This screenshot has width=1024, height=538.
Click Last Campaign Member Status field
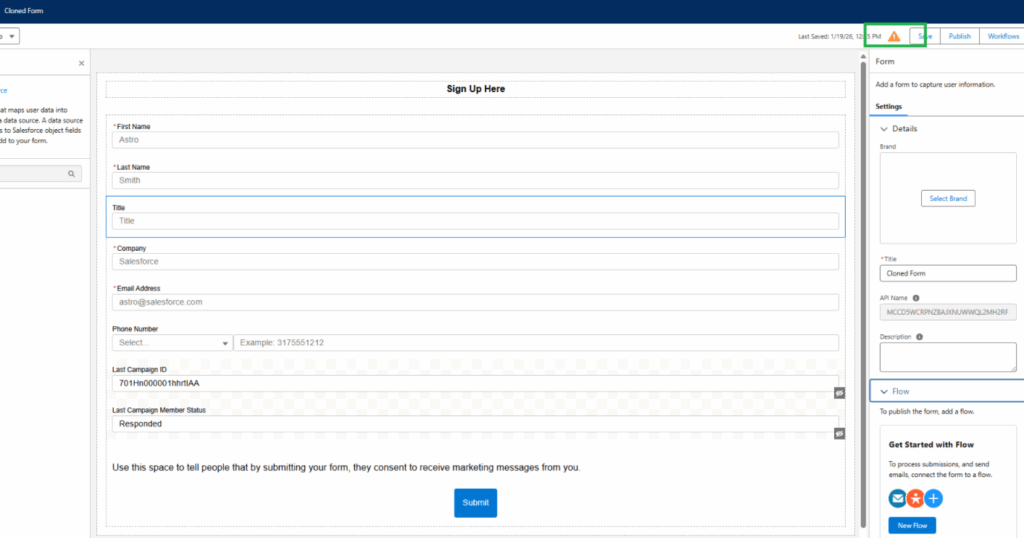click(475, 424)
